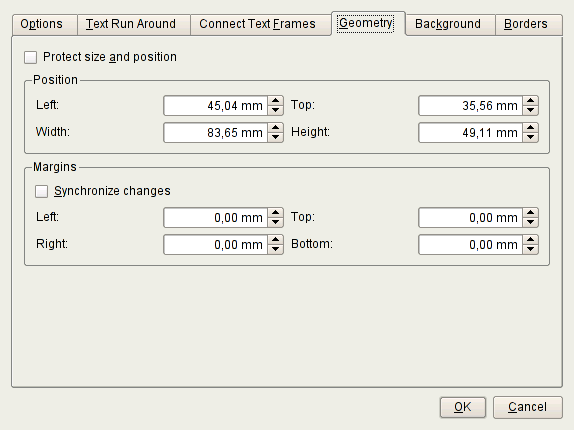Increase the Position Left value using up arrow
574x430 pixels.
275,101
